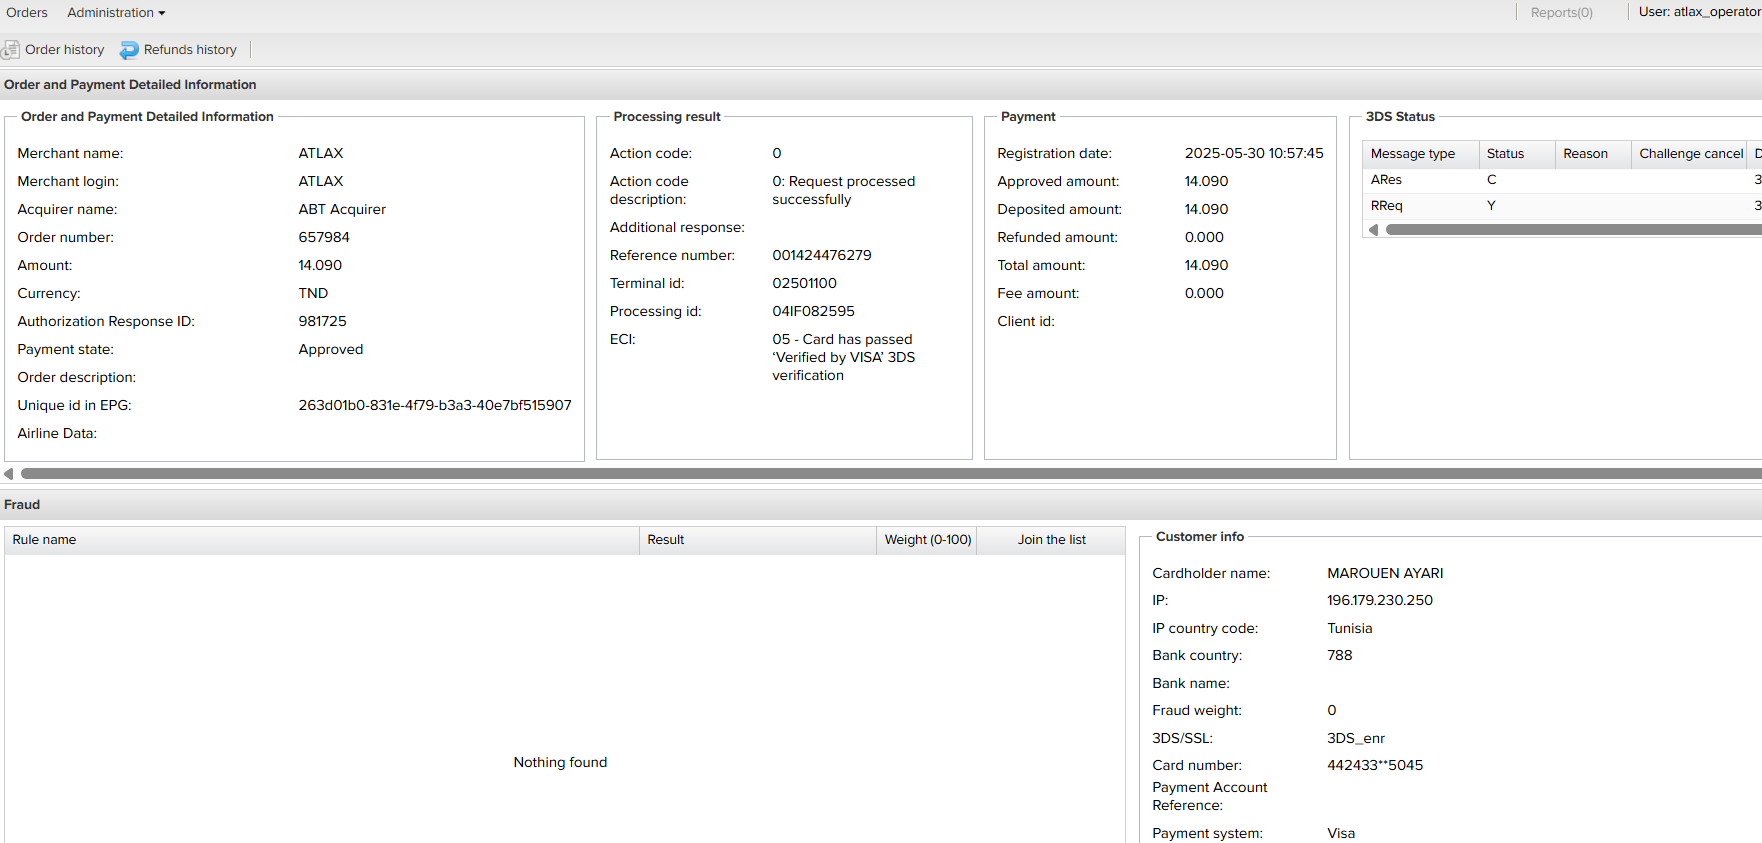Click left scroll arrow in 3DS Status table
Viewport: 1762px width, 843px height.
click(1373, 230)
